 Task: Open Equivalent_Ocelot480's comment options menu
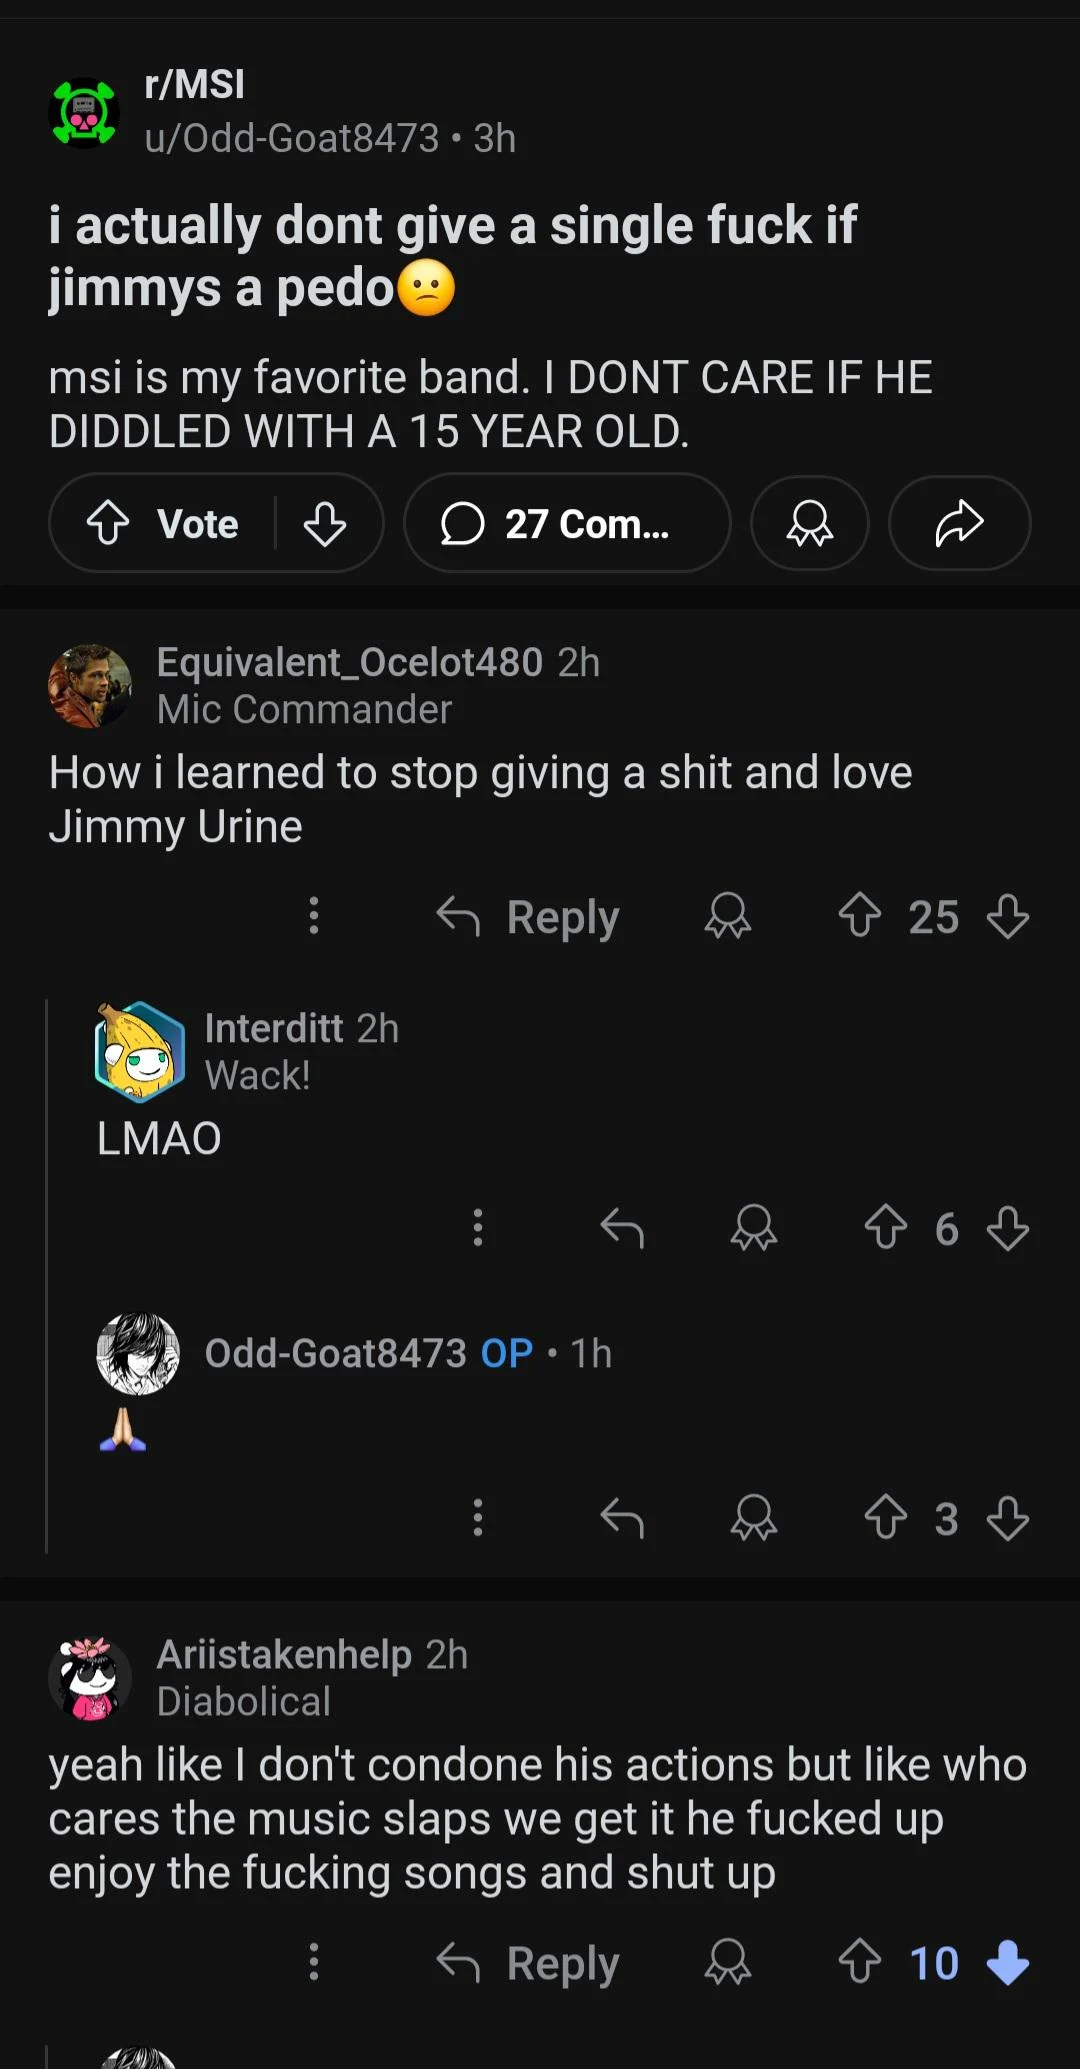tap(314, 915)
